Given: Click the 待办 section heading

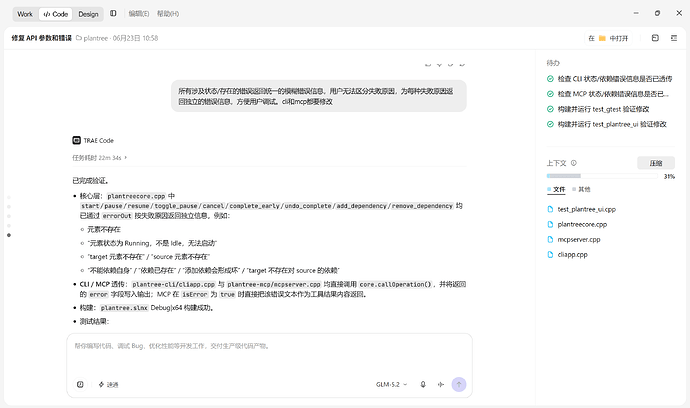Looking at the screenshot, I should (x=553, y=63).
